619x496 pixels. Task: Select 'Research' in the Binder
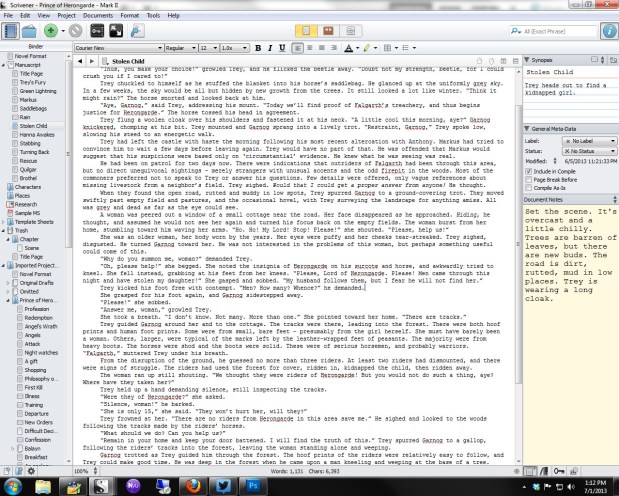[x=26, y=204]
